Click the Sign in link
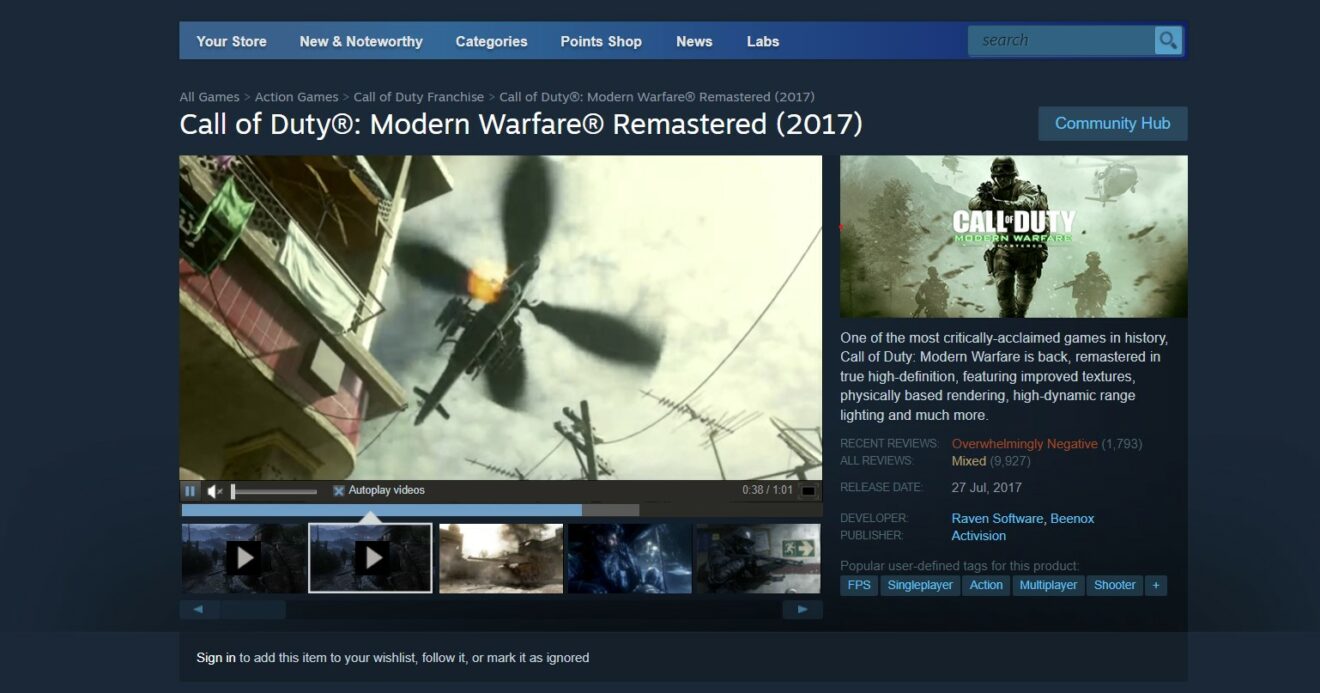This screenshot has height=693, width=1320. coord(215,657)
